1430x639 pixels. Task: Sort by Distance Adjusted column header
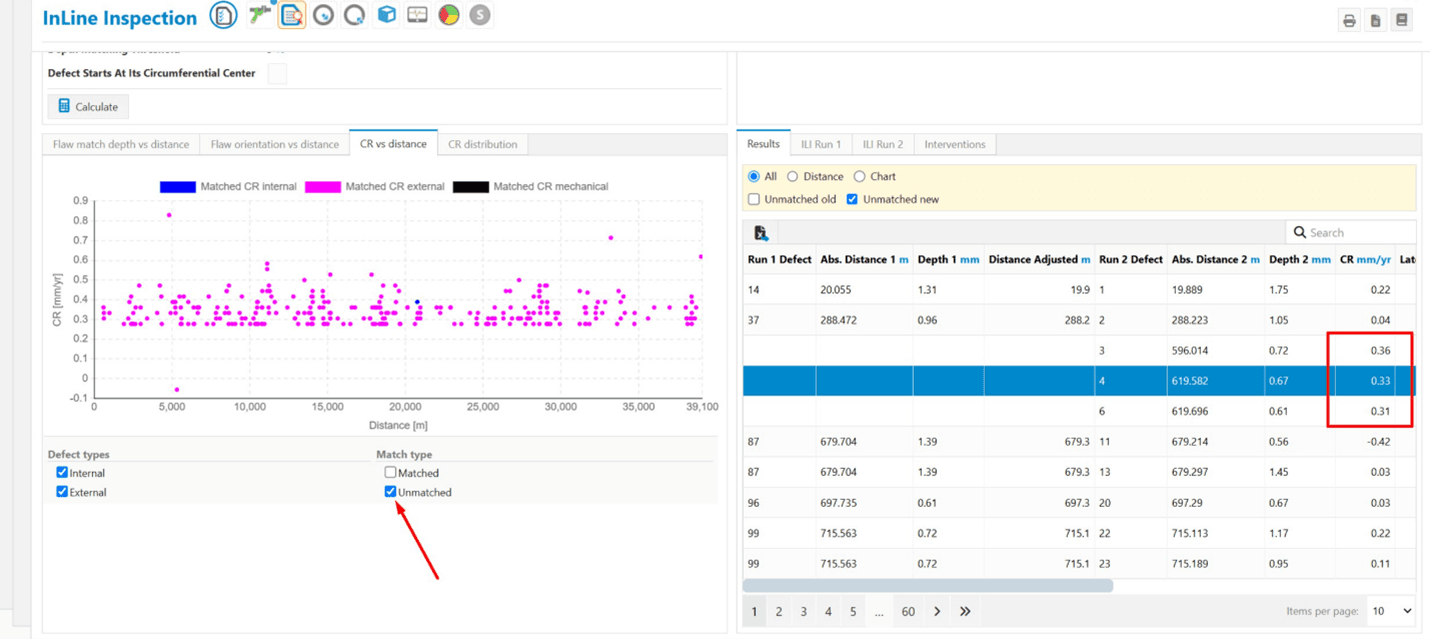tap(1039, 259)
